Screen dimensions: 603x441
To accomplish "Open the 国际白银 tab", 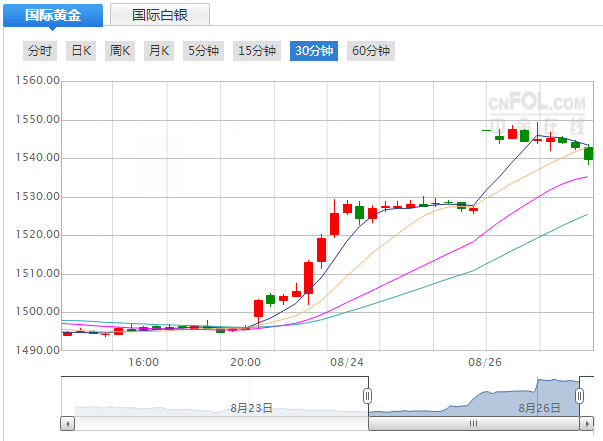I will (x=159, y=14).
